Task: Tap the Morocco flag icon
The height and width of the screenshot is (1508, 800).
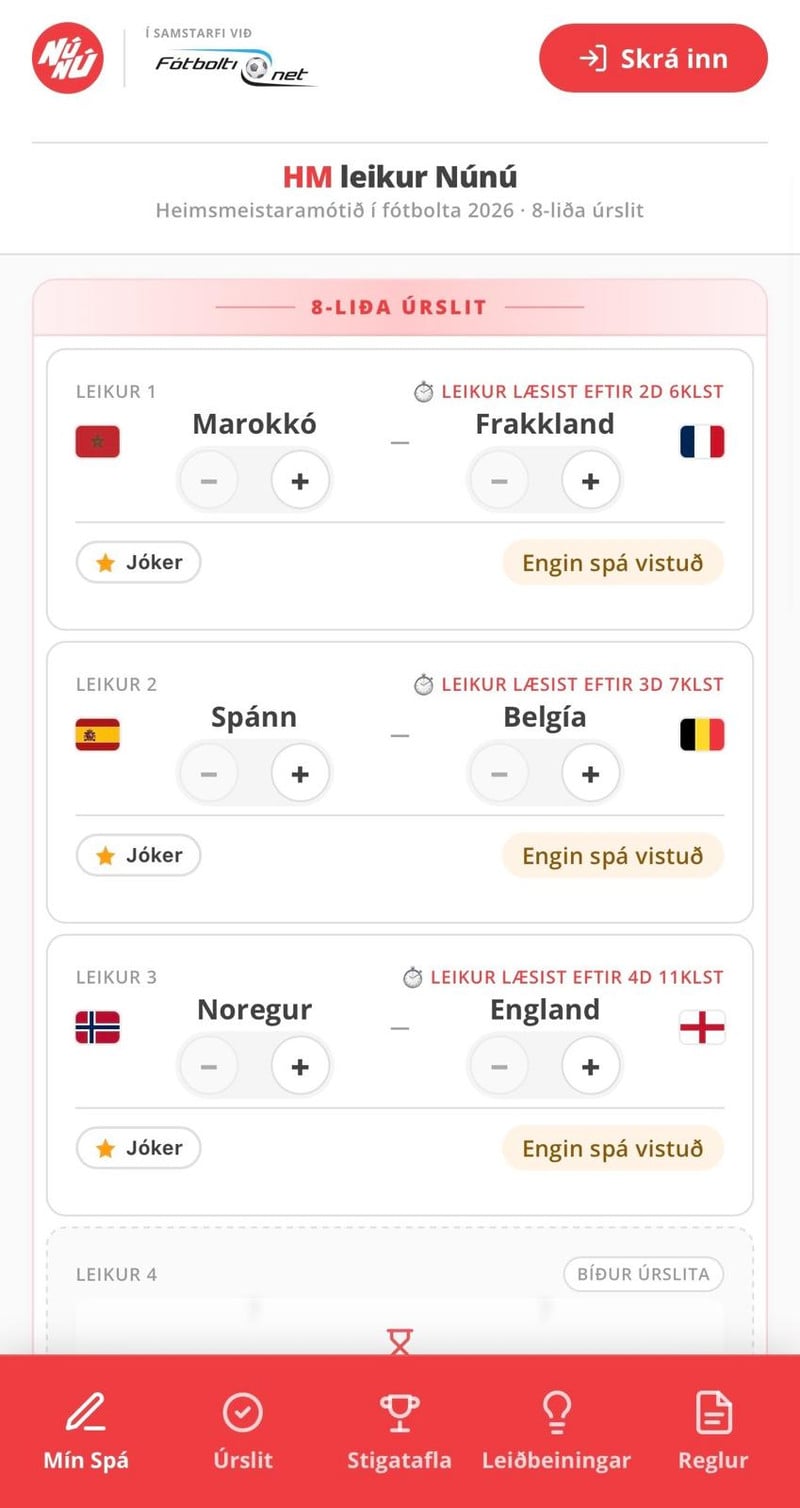Action: (98, 441)
